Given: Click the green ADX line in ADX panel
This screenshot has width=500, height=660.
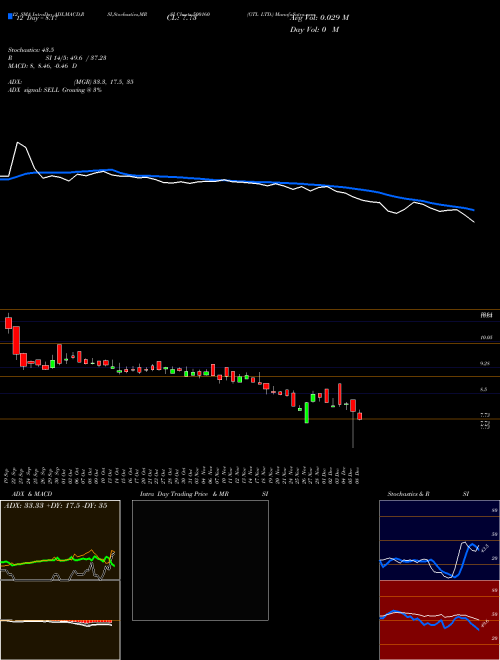Looking at the screenshot, I should pos(59,560).
